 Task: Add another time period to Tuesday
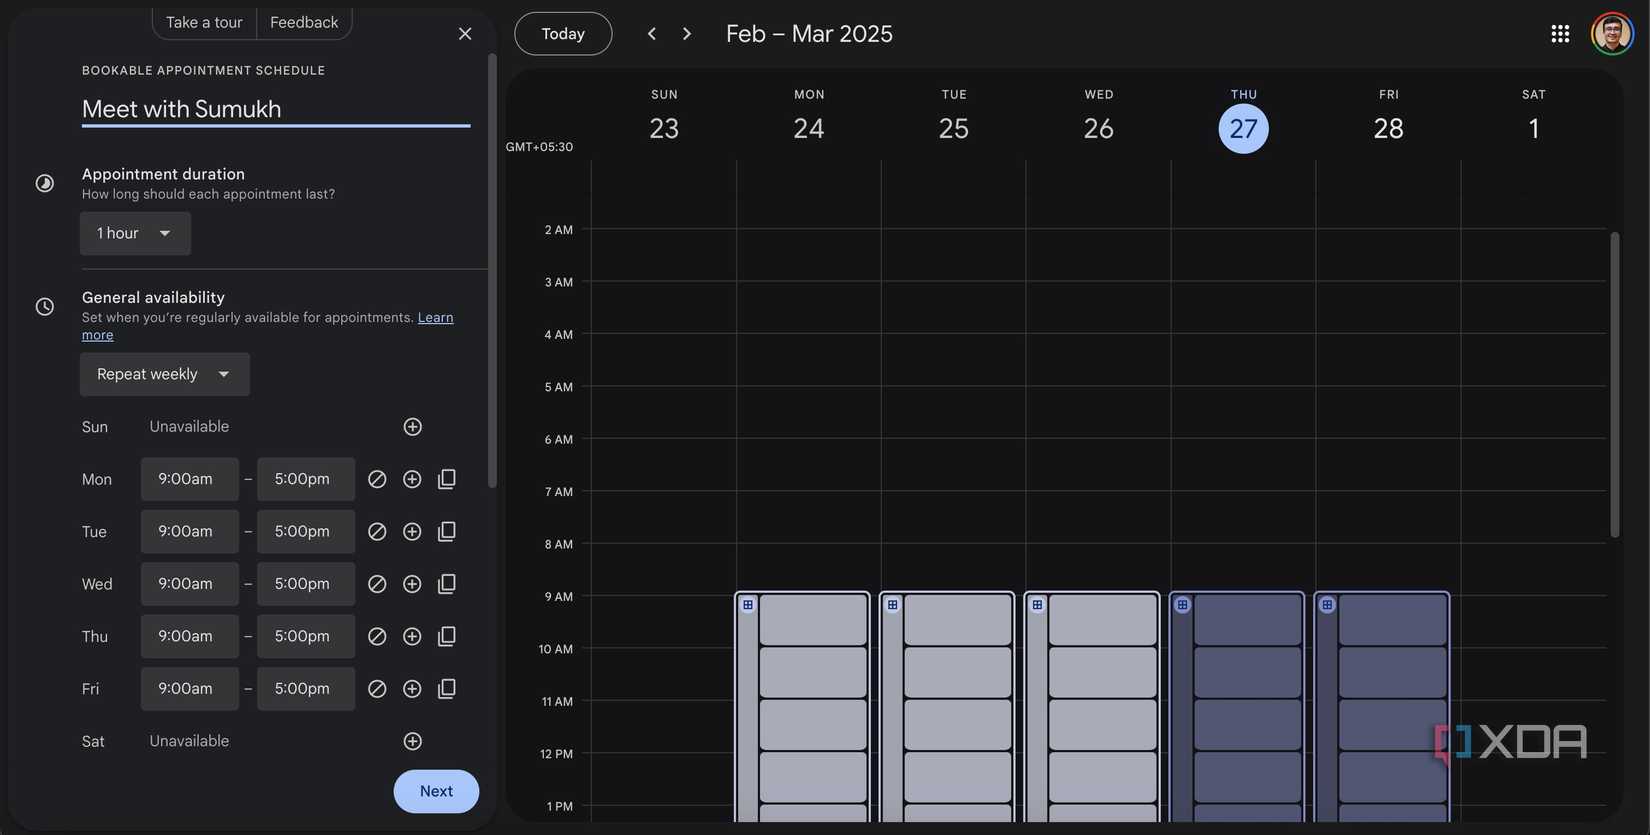tap(412, 532)
